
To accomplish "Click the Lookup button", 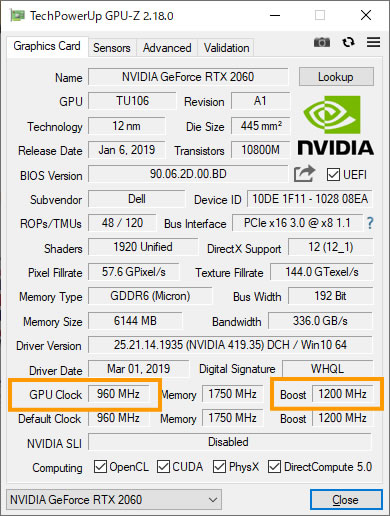I will click(336, 77).
